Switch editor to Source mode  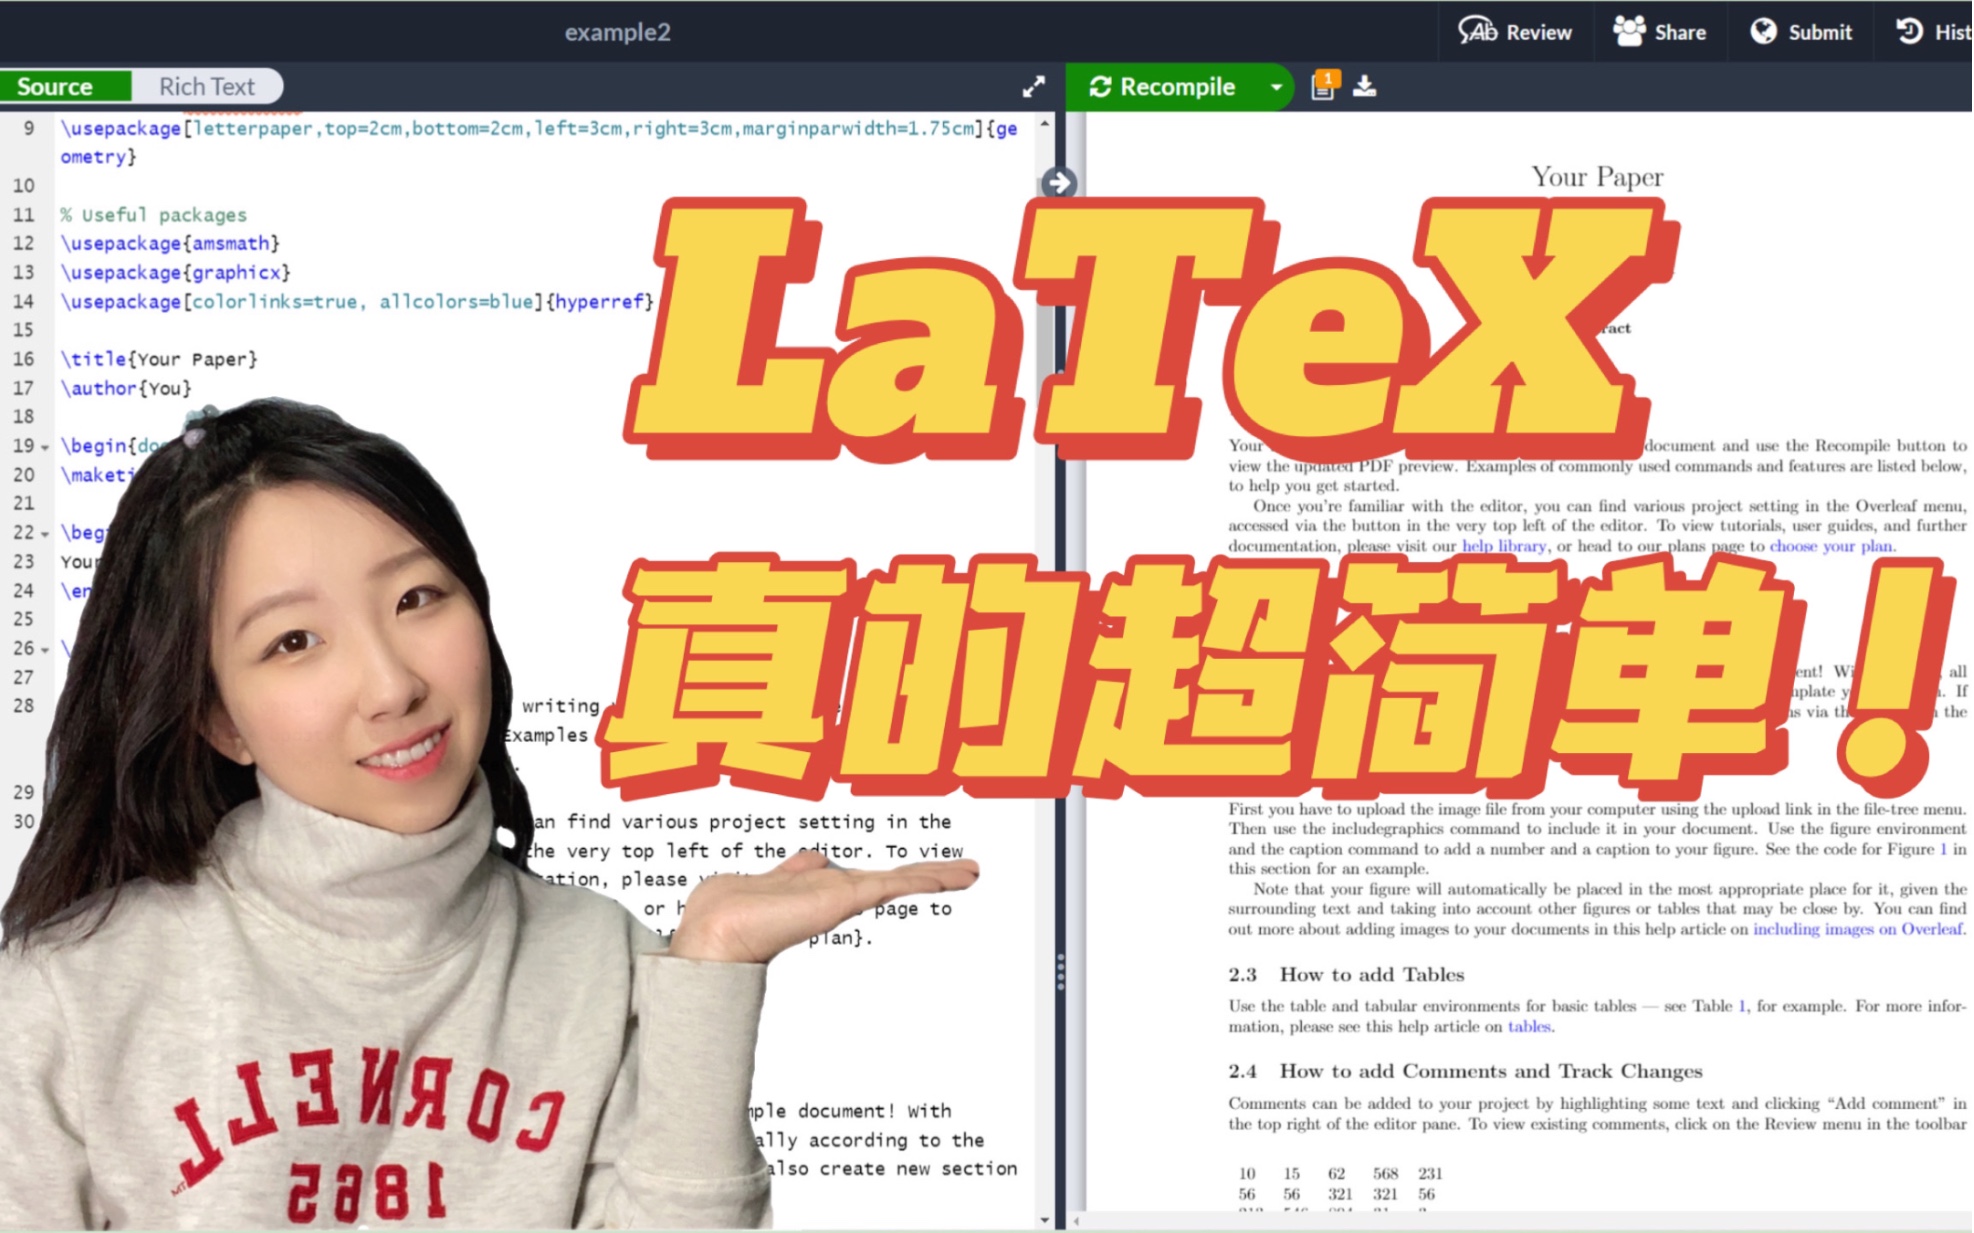pos(66,86)
